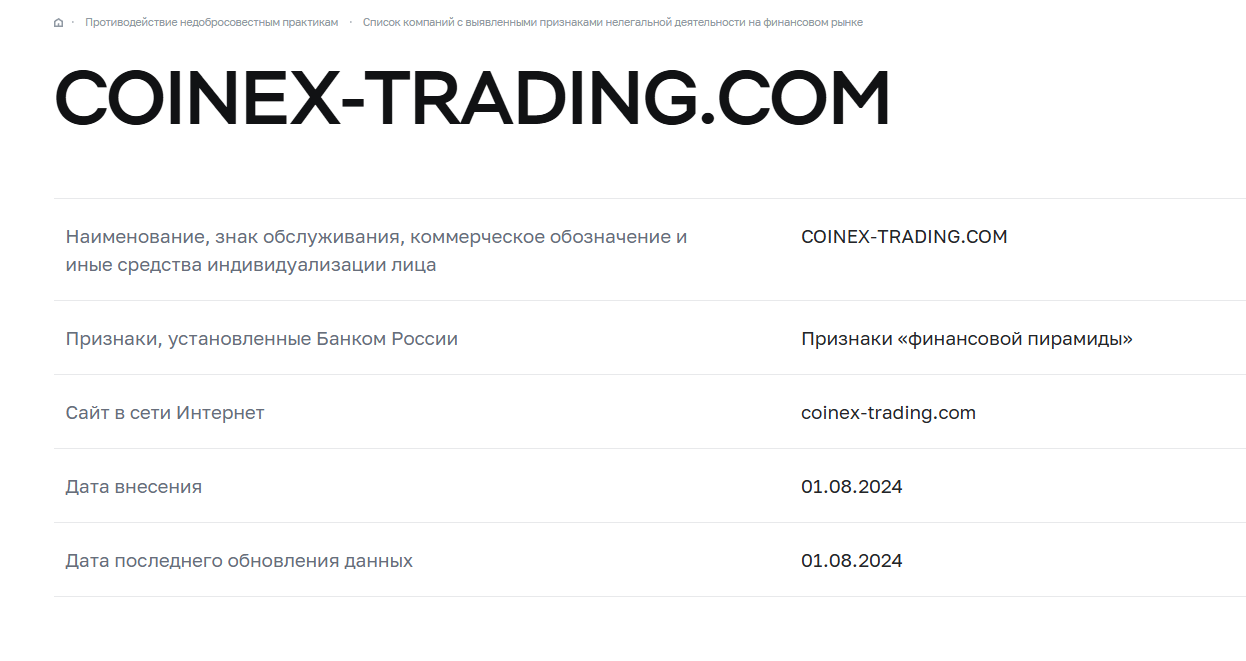Click the second breadcrumb separator dot
The width and height of the screenshot is (1246, 661).
[x=349, y=21]
